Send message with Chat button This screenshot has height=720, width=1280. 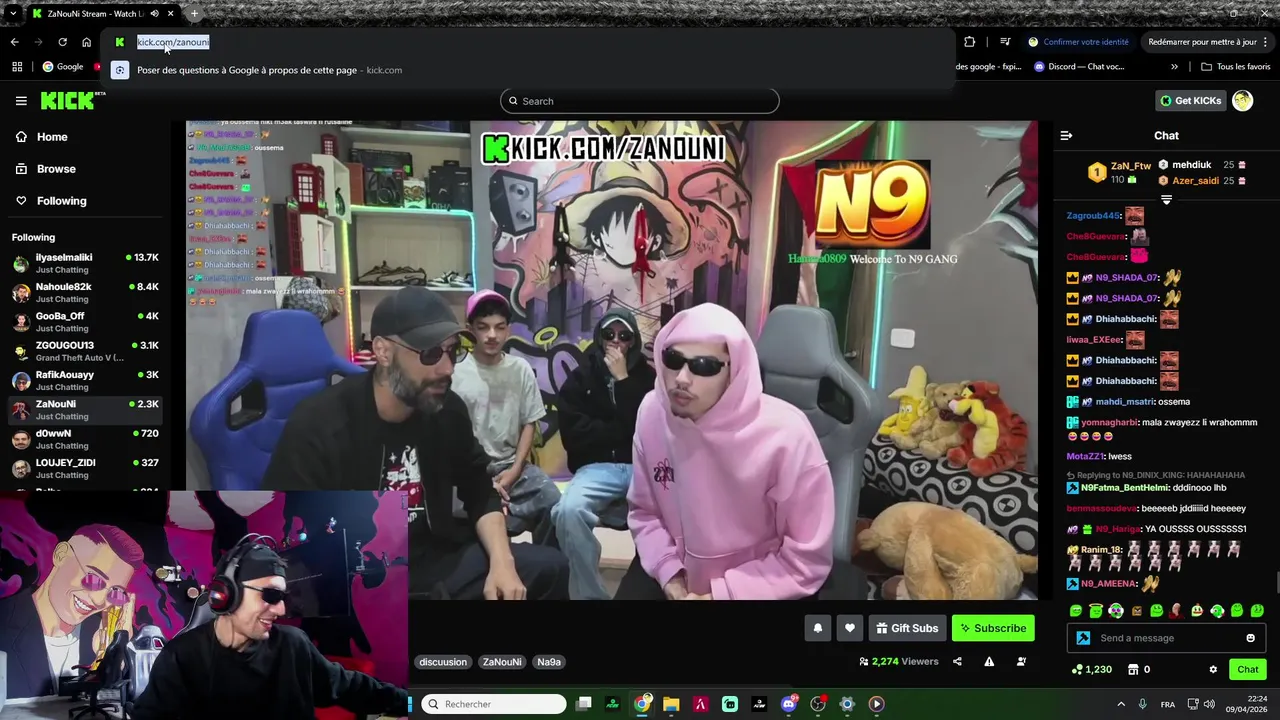1247,669
